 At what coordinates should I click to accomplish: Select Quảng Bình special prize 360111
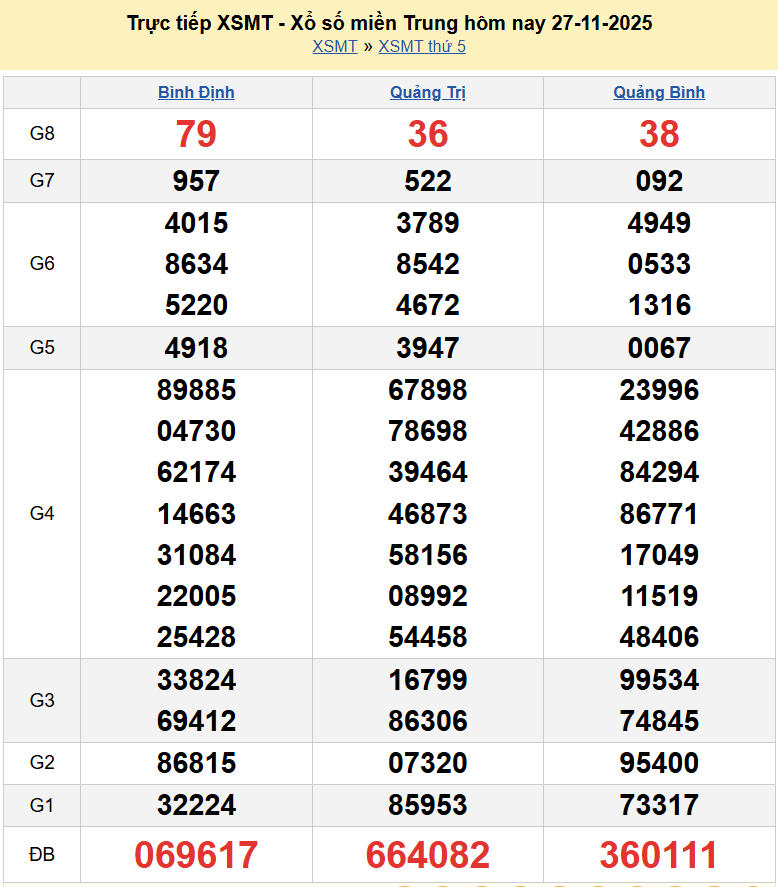659,855
